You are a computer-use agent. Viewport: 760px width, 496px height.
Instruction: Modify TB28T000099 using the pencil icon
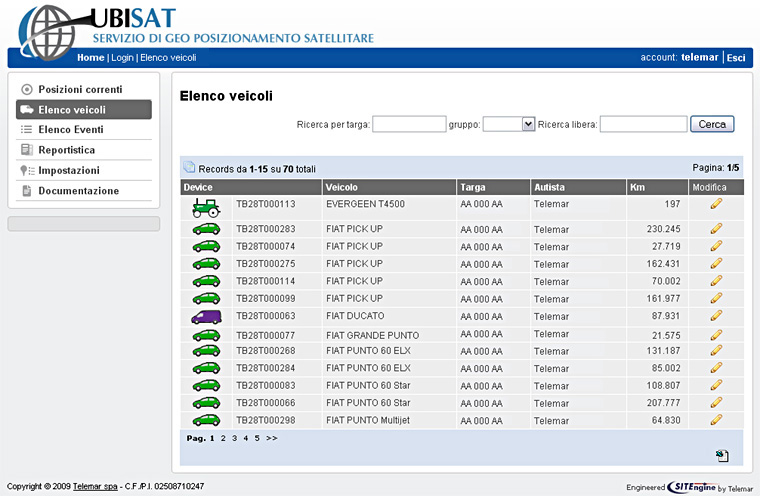pyautogui.click(x=716, y=298)
